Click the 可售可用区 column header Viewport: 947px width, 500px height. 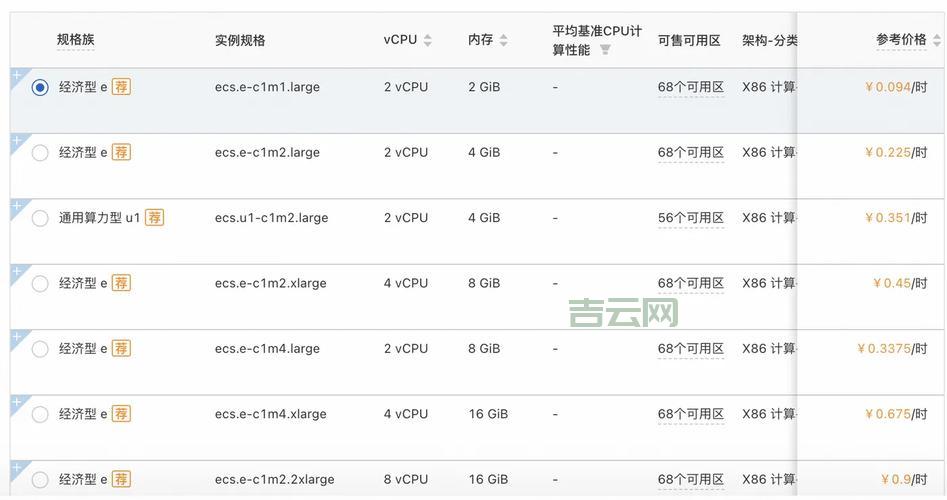coord(689,41)
